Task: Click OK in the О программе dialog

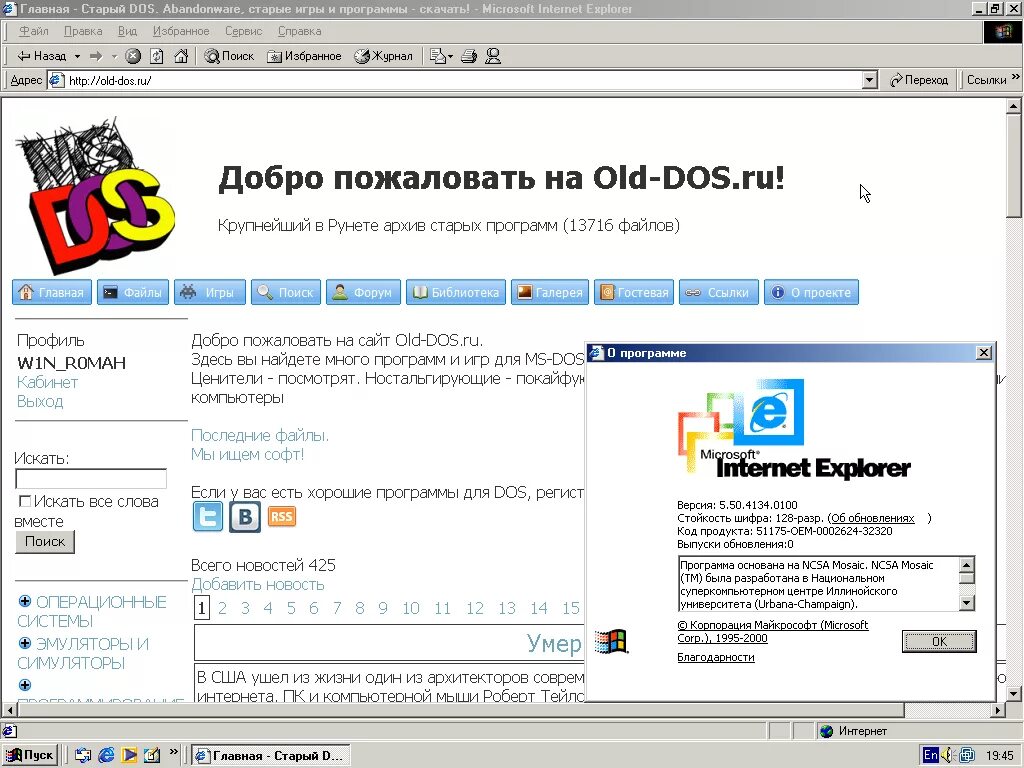Action: [x=939, y=641]
